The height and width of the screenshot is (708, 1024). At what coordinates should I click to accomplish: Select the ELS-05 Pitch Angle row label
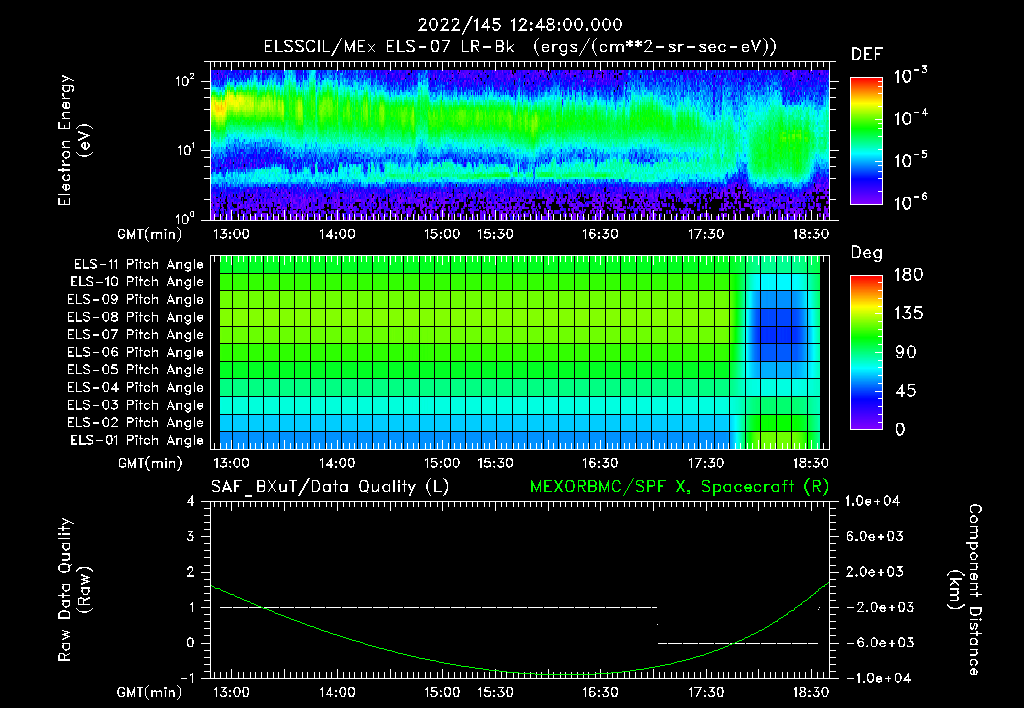click(135, 370)
